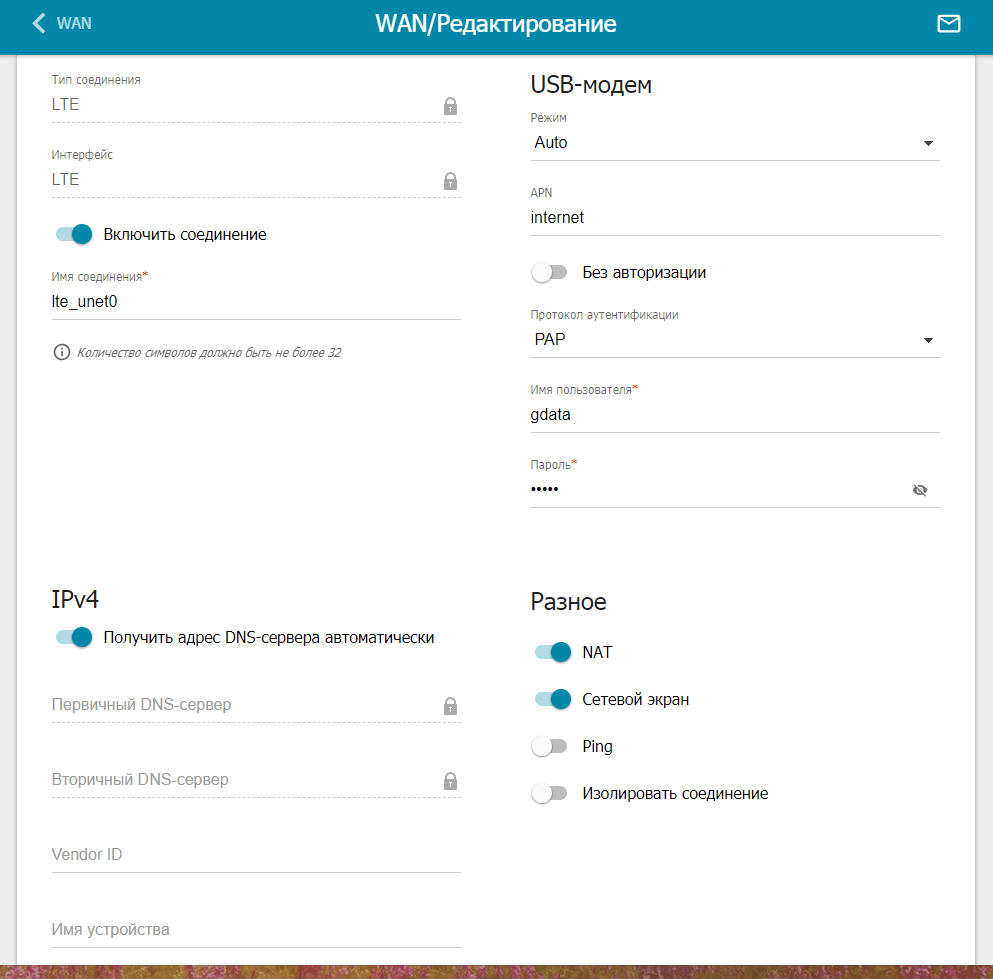Viewport: 993px width, 979px height.
Task: Enable the Без авторизации switch
Action: pos(550,272)
